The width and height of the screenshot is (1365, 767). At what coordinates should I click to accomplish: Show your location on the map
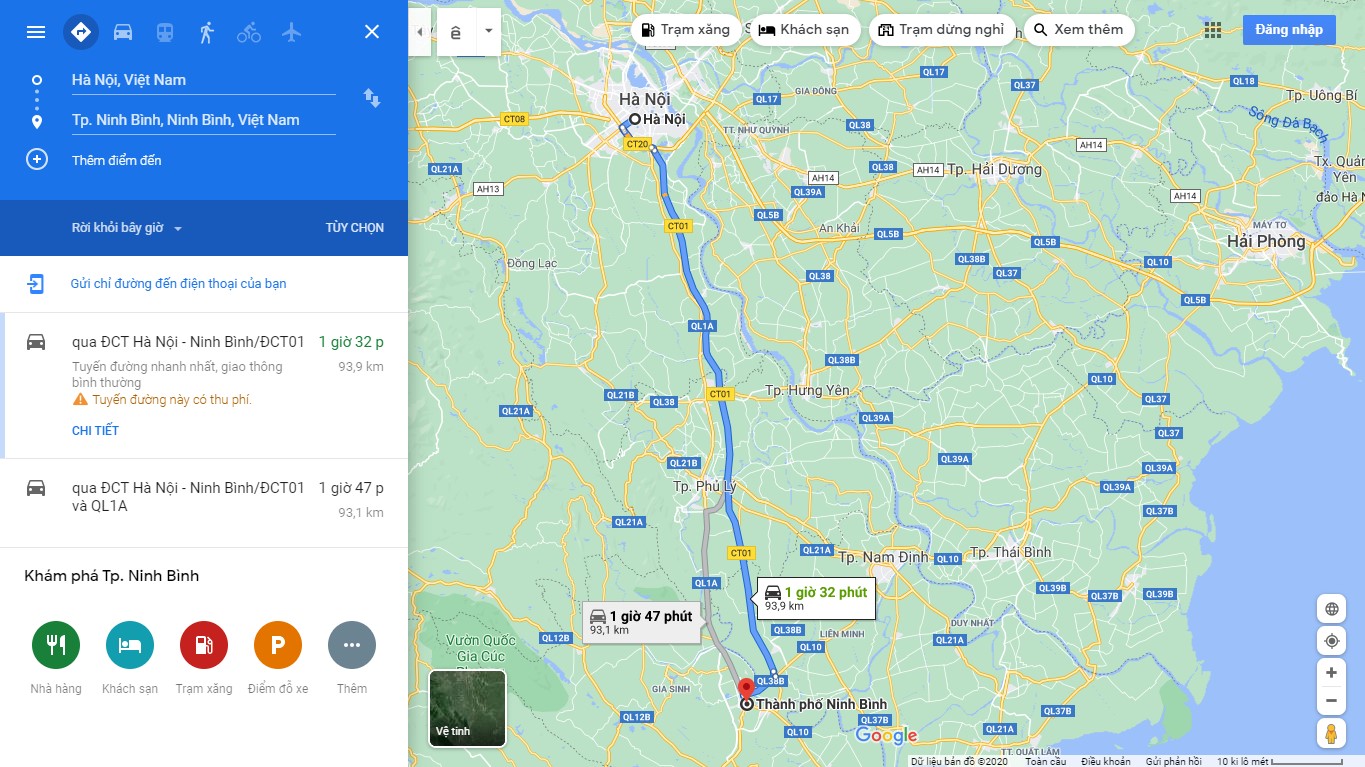1331,641
